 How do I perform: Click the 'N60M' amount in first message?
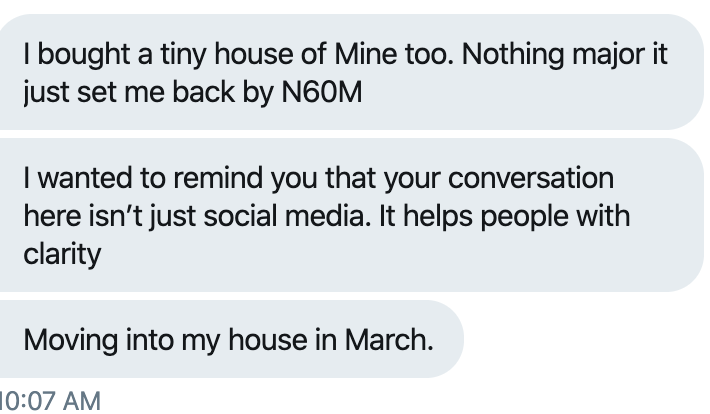(x=321, y=92)
